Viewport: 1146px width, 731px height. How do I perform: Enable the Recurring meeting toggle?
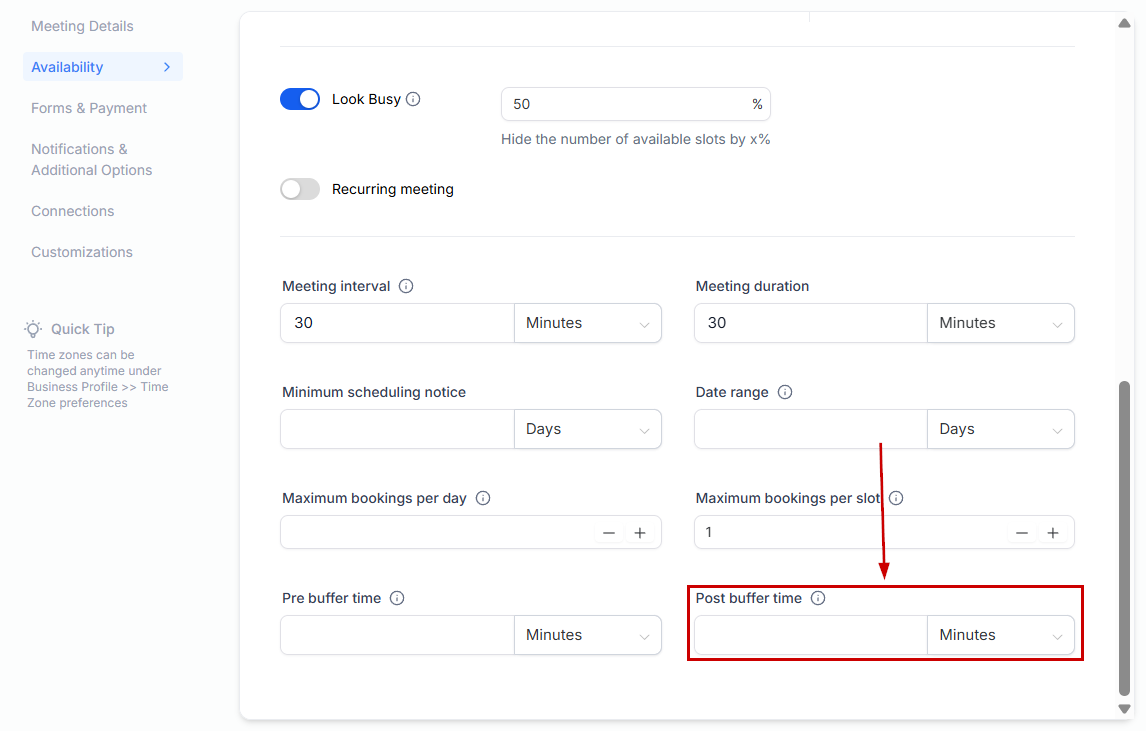[300, 189]
